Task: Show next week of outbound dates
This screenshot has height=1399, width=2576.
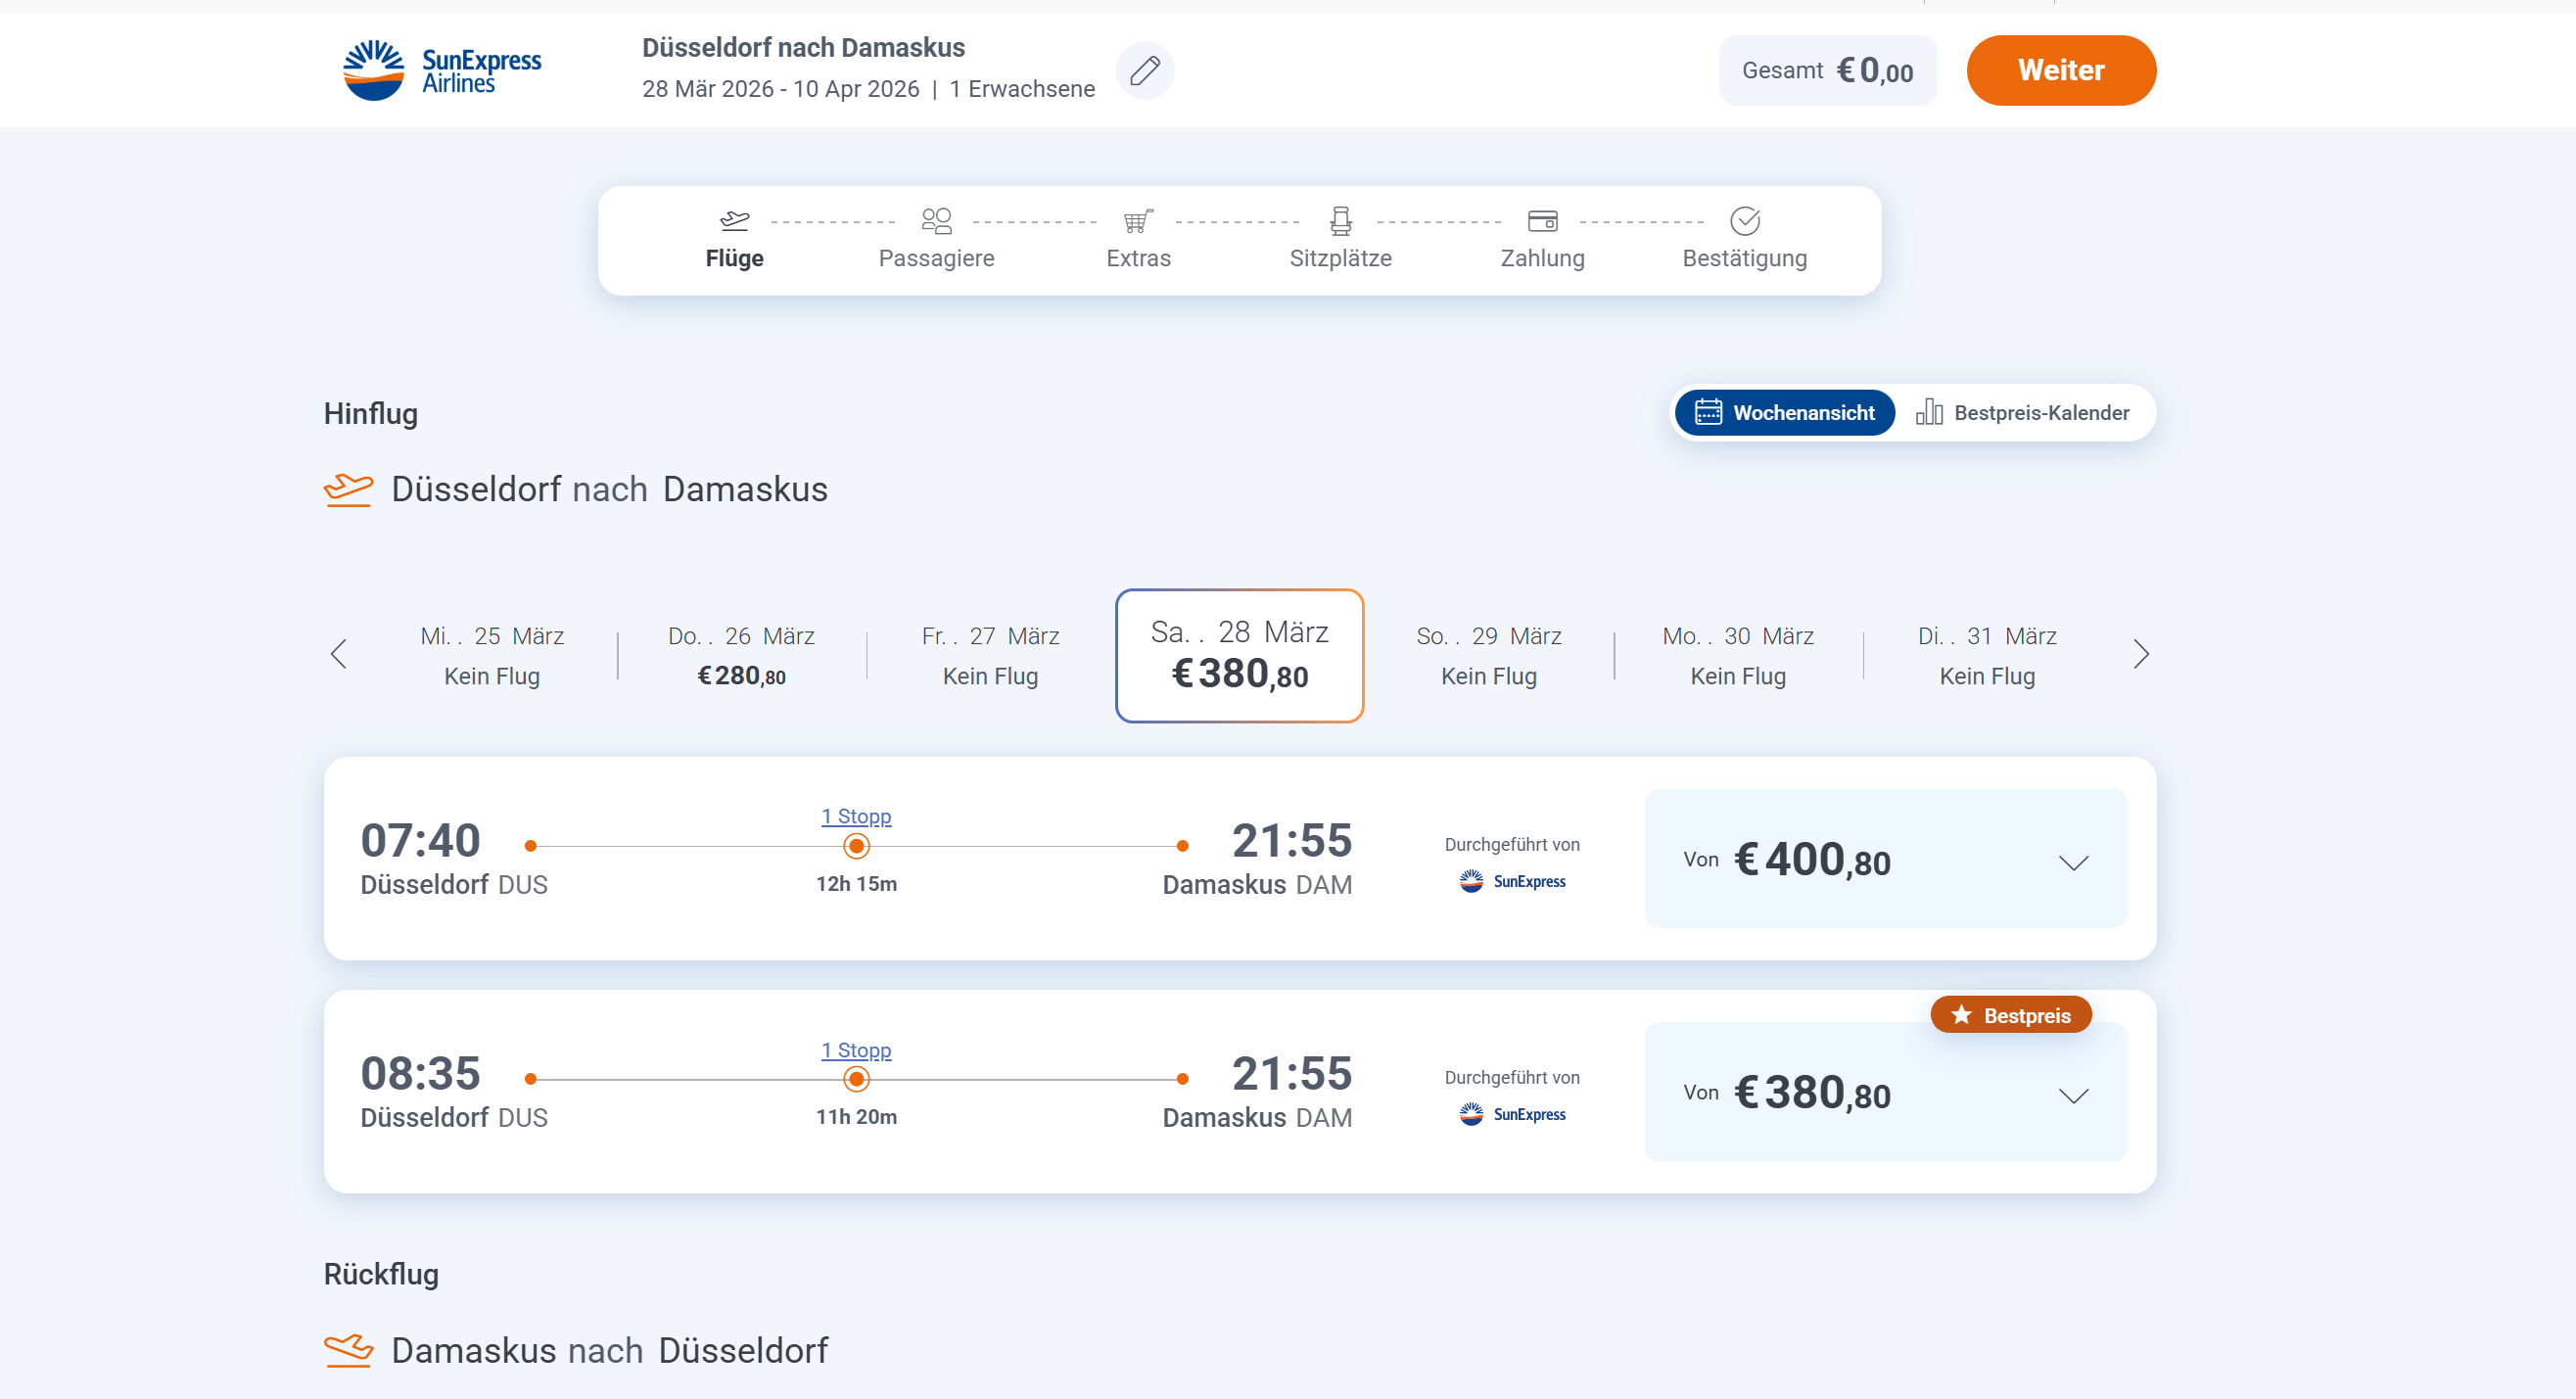Action: 2140,654
